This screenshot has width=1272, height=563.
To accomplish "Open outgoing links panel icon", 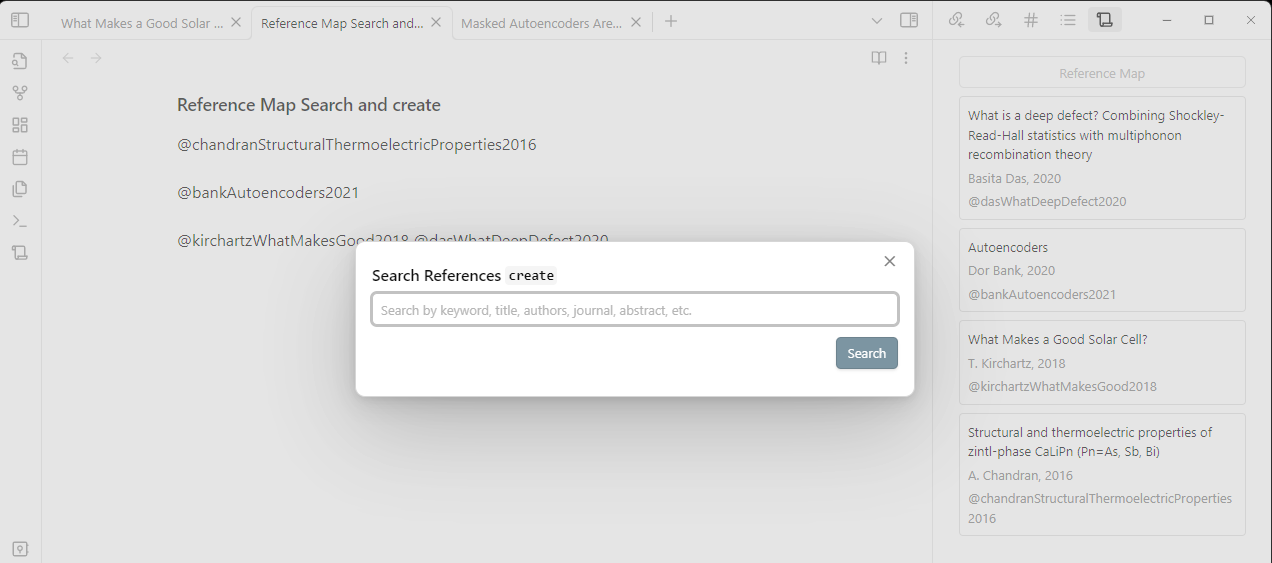I will [993, 20].
